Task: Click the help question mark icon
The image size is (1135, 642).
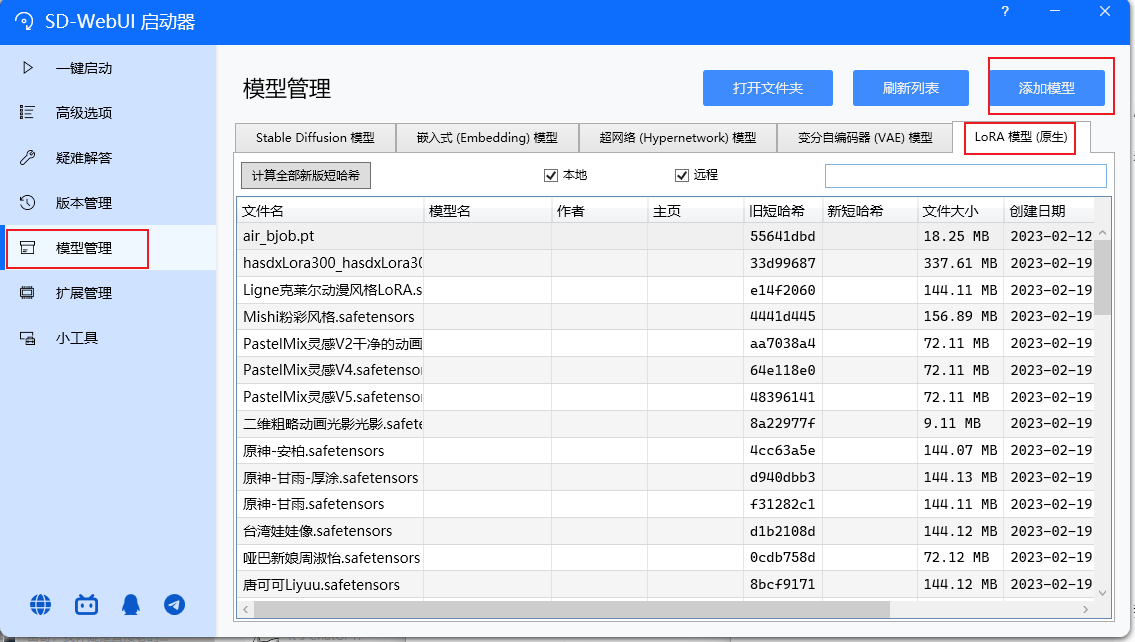Action: pos(1005,12)
